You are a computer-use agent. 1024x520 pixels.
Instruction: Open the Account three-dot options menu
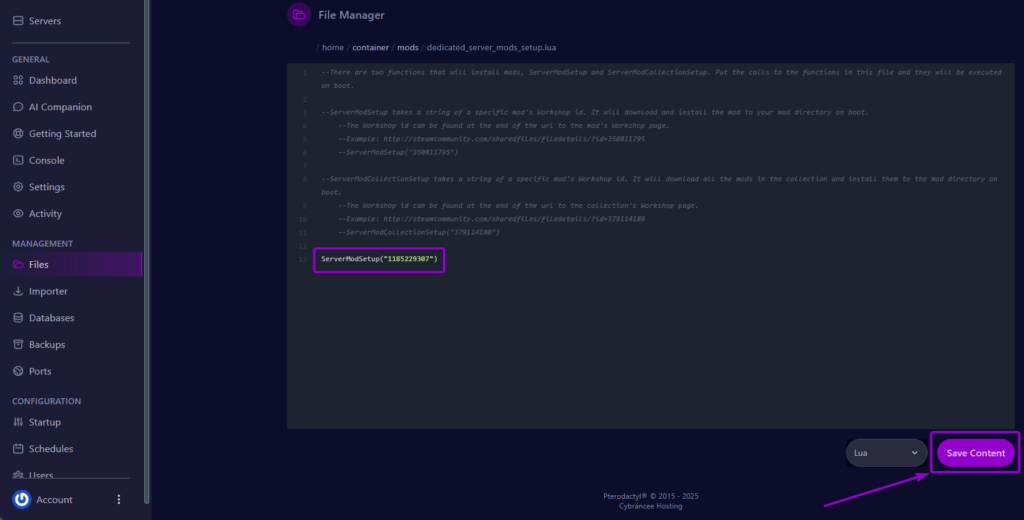(x=119, y=500)
